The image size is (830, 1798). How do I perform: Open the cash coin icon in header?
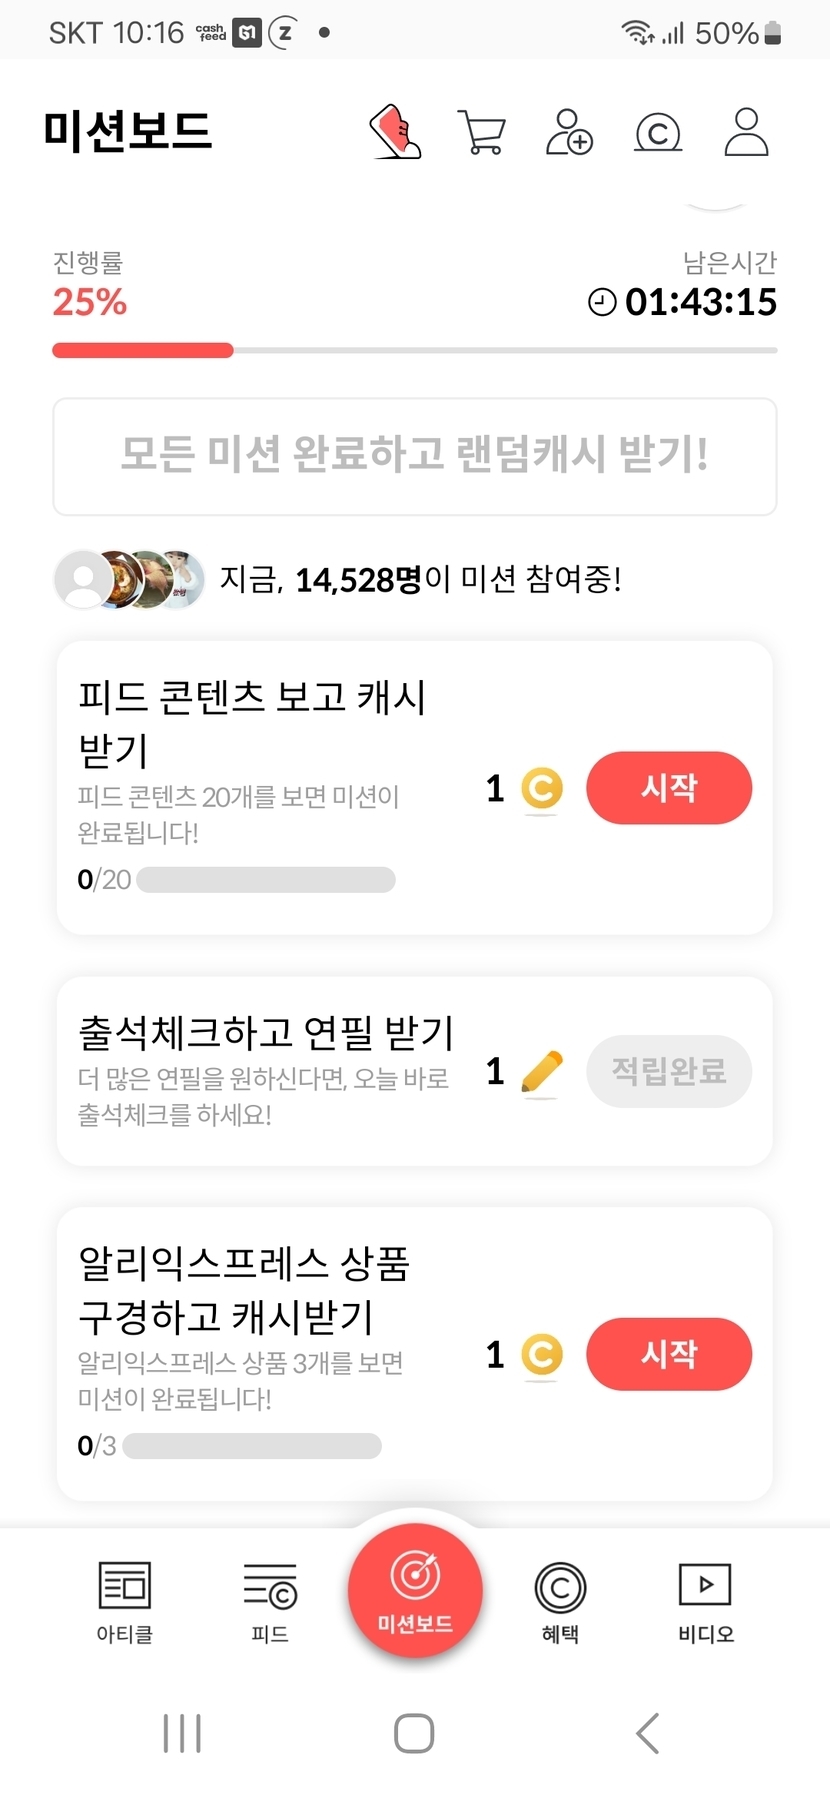click(658, 132)
